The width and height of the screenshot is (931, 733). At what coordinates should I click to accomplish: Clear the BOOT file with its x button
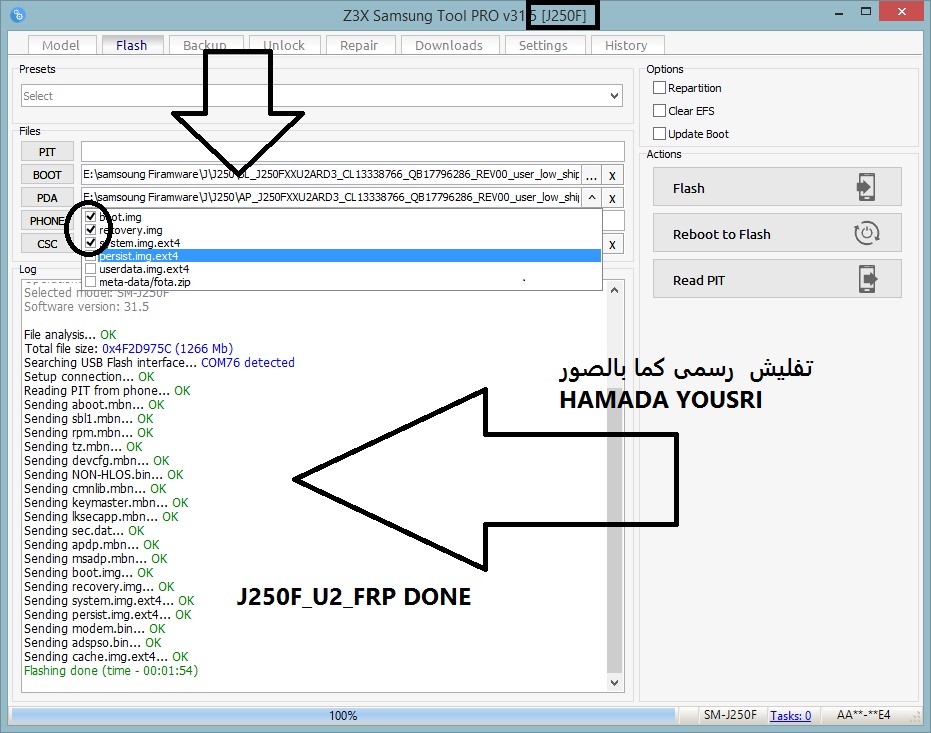click(612, 175)
